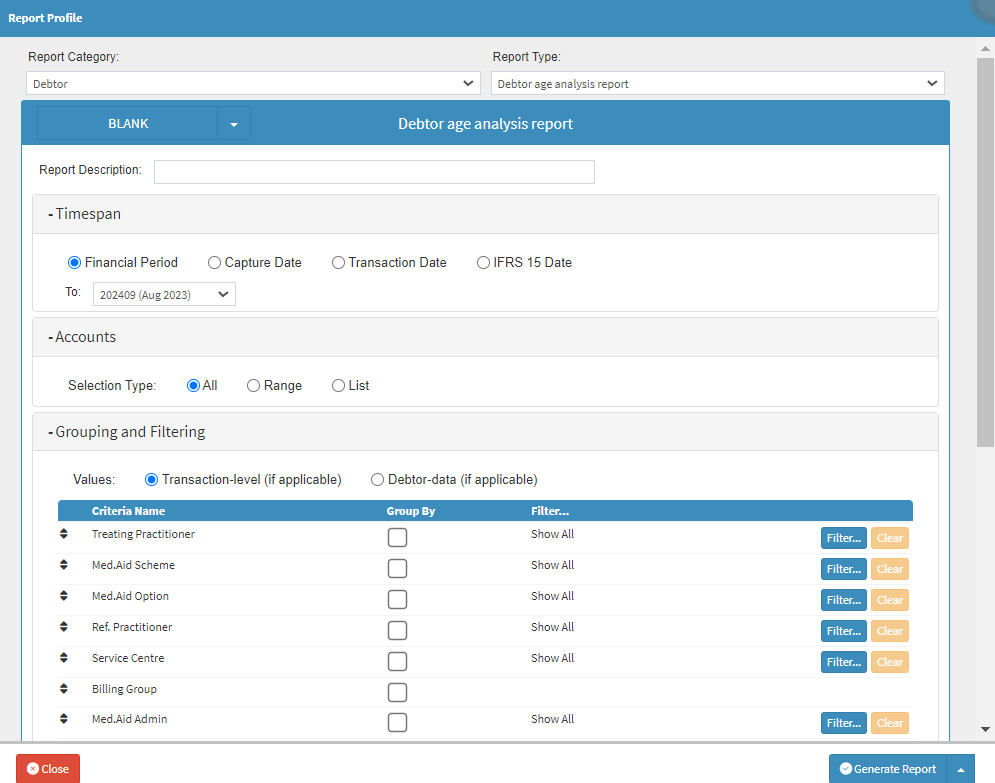Click the sort arrows beside Ref. Practitioner
995x783 pixels.
tap(64, 628)
